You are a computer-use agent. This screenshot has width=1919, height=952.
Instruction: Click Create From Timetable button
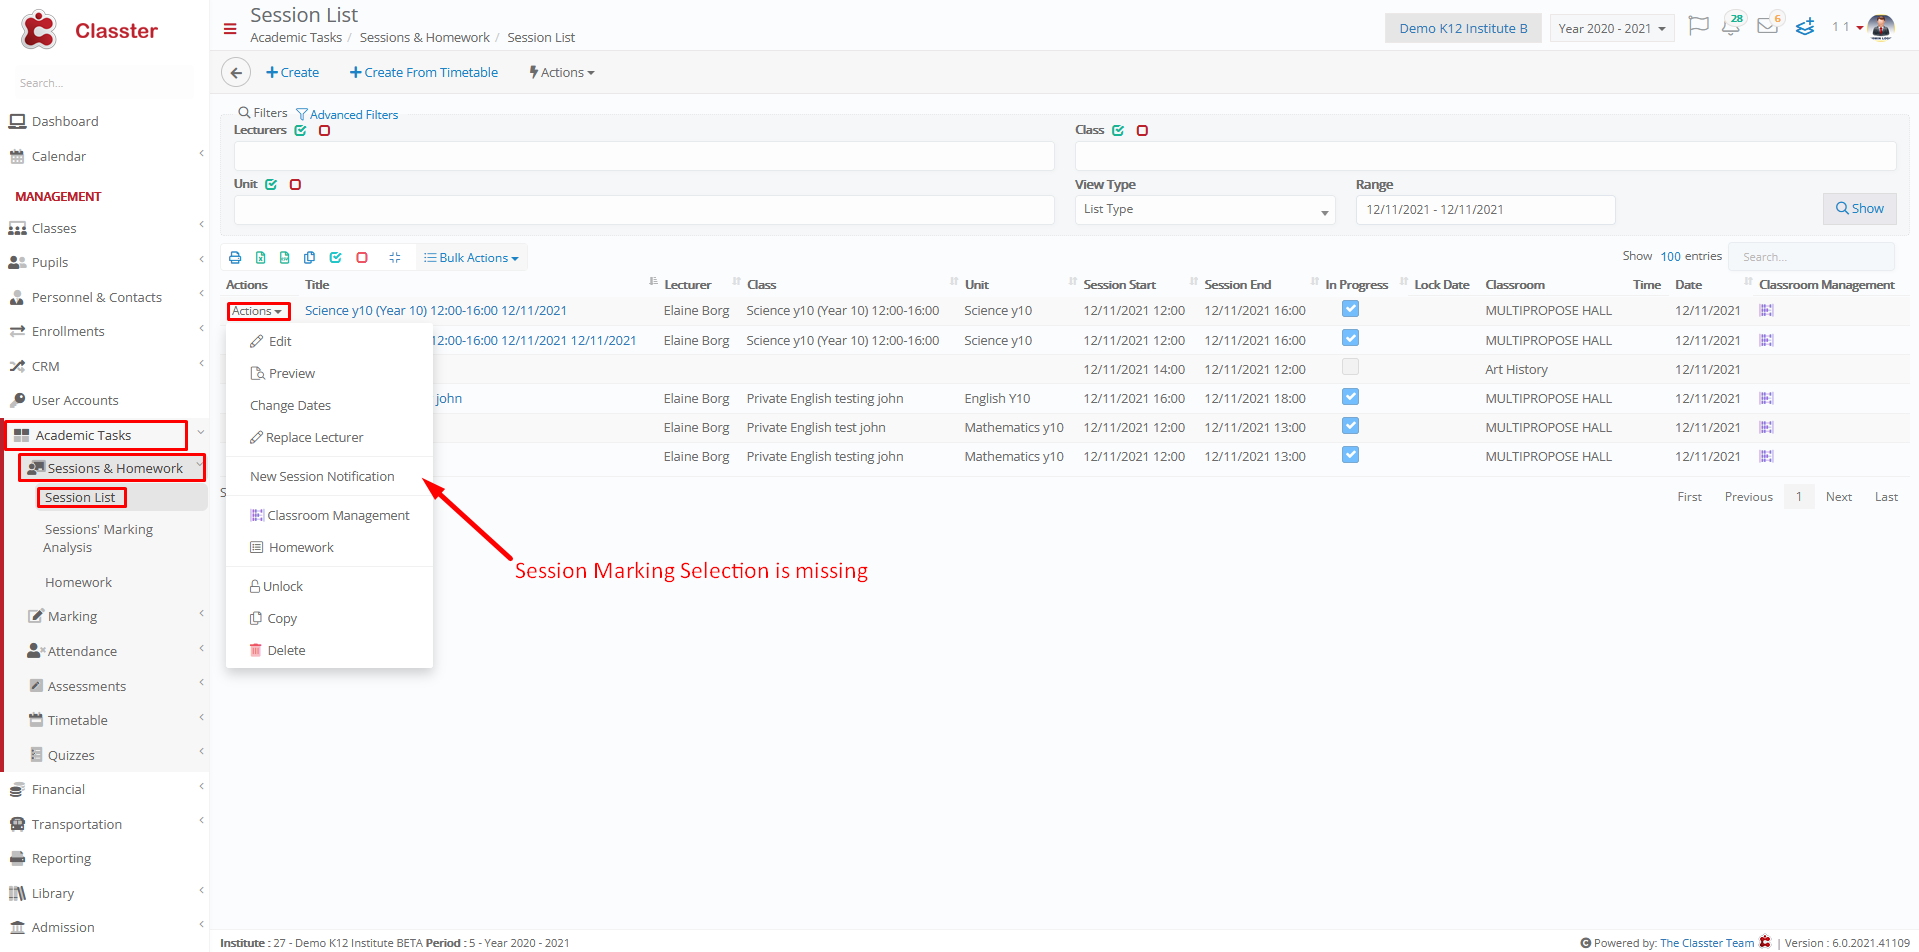tap(424, 72)
